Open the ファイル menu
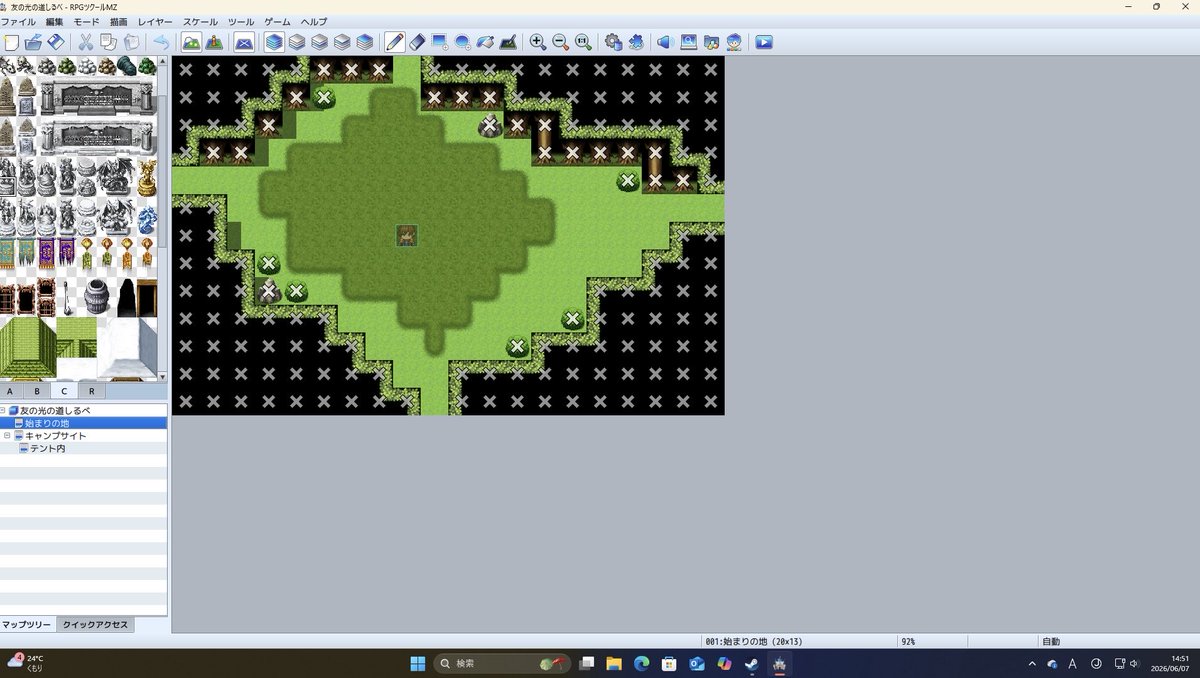 [18, 22]
